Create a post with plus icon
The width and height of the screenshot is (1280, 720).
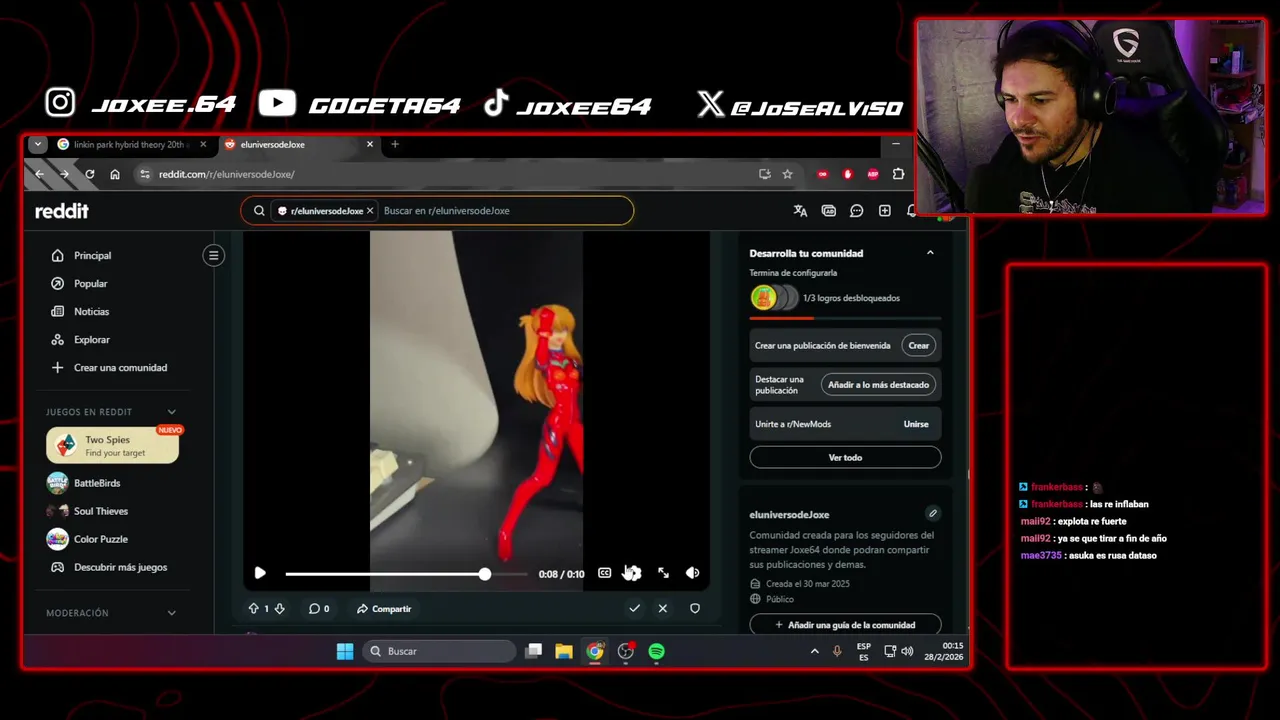click(x=884, y=211)
